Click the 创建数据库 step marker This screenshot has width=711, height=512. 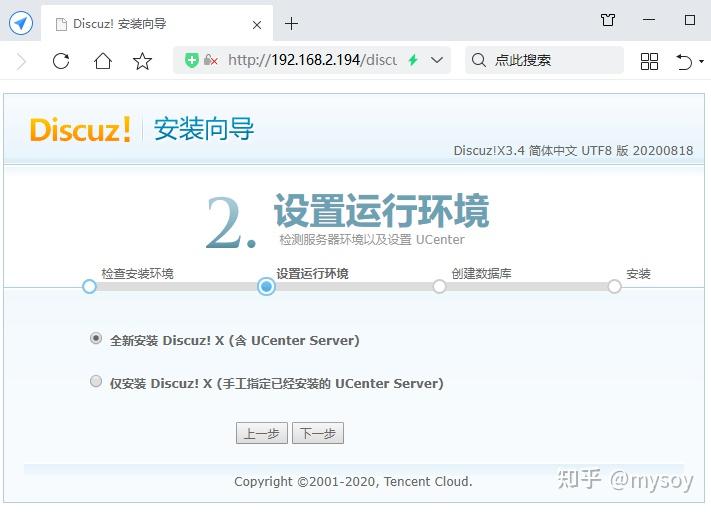click(x=439, y=287)
